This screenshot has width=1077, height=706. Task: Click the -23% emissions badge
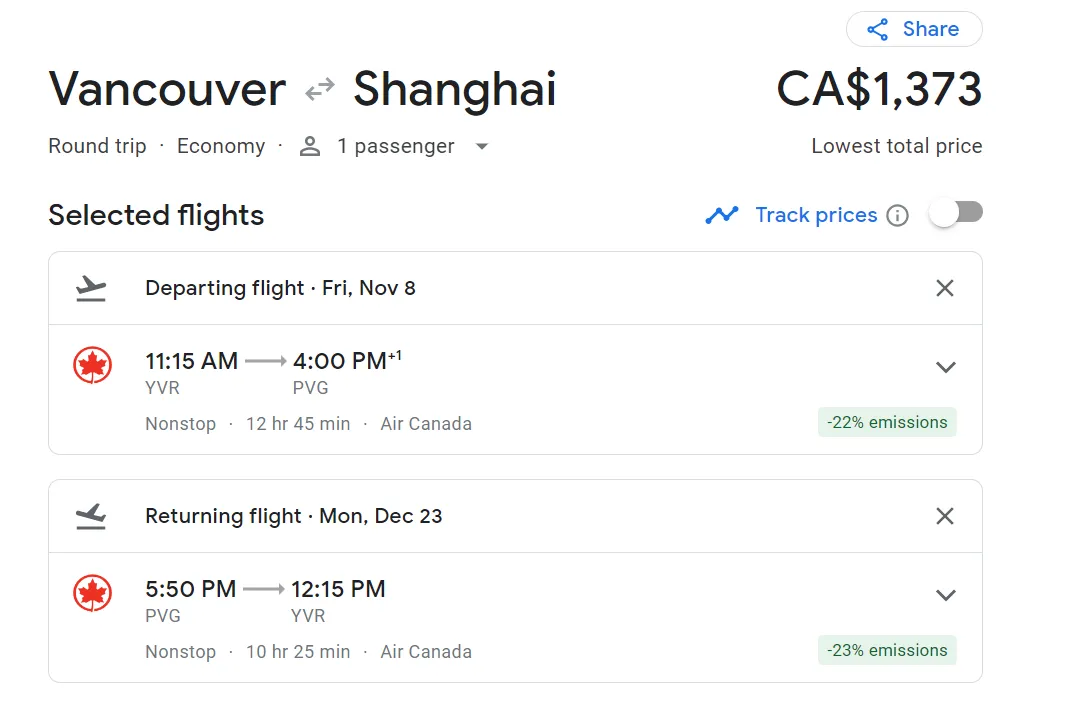coord(887,650)
